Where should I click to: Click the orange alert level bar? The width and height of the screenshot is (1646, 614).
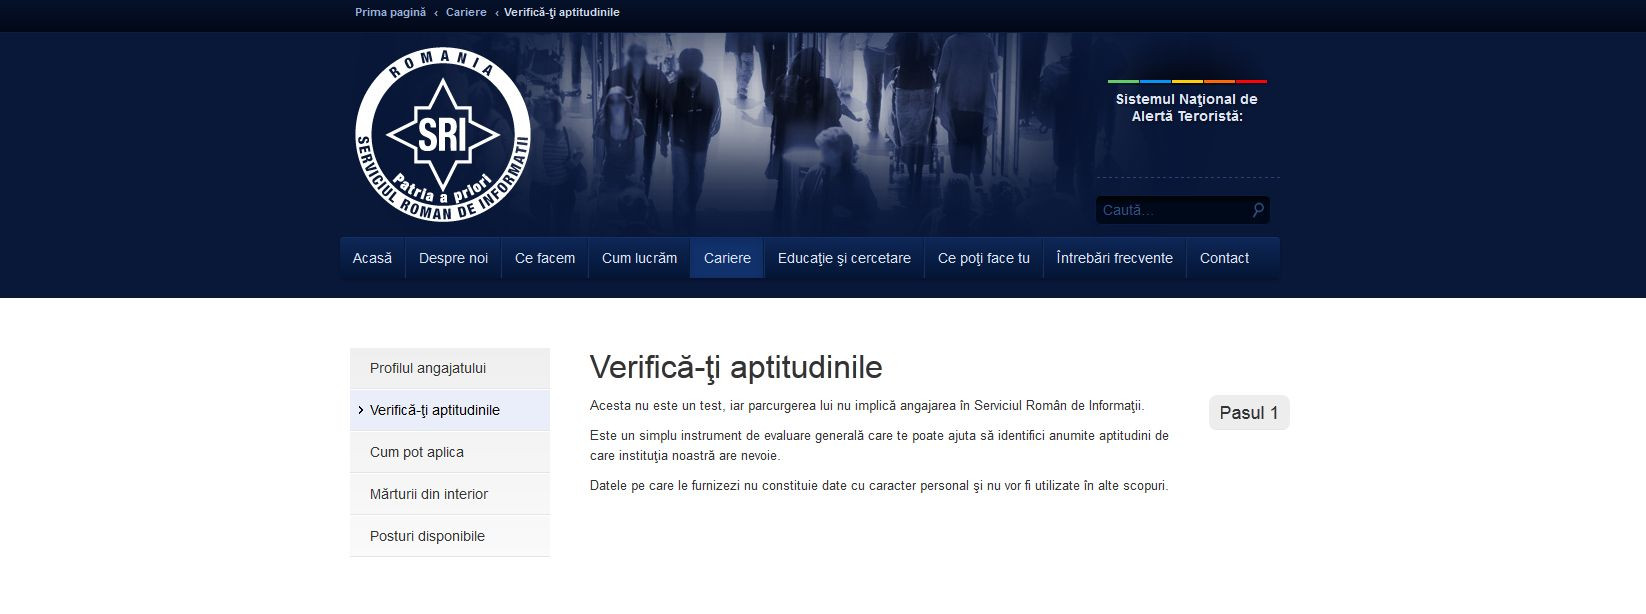click(x=1219, y=81)
